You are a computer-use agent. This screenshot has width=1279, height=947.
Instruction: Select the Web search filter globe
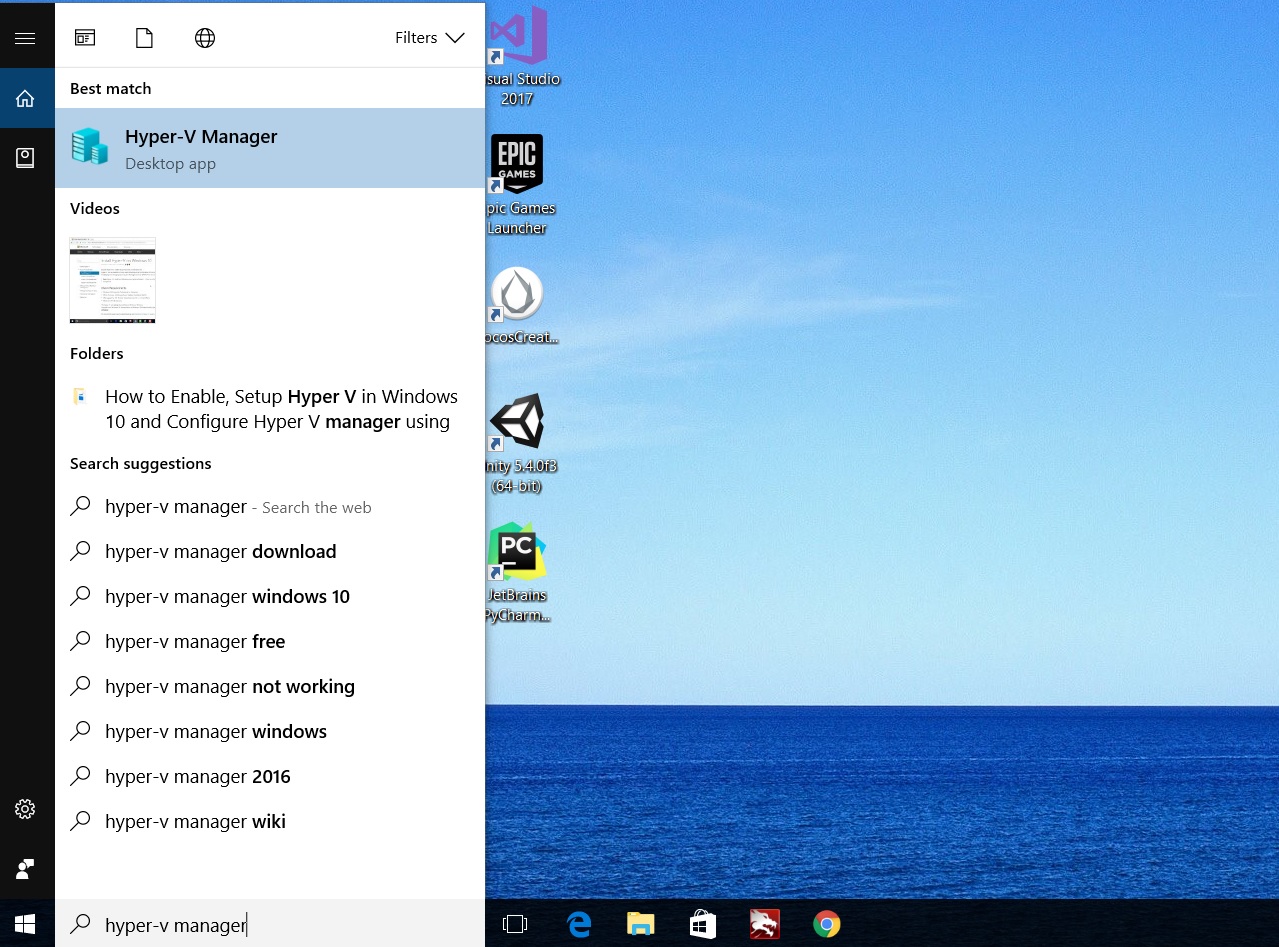click(x=204, y=37)
